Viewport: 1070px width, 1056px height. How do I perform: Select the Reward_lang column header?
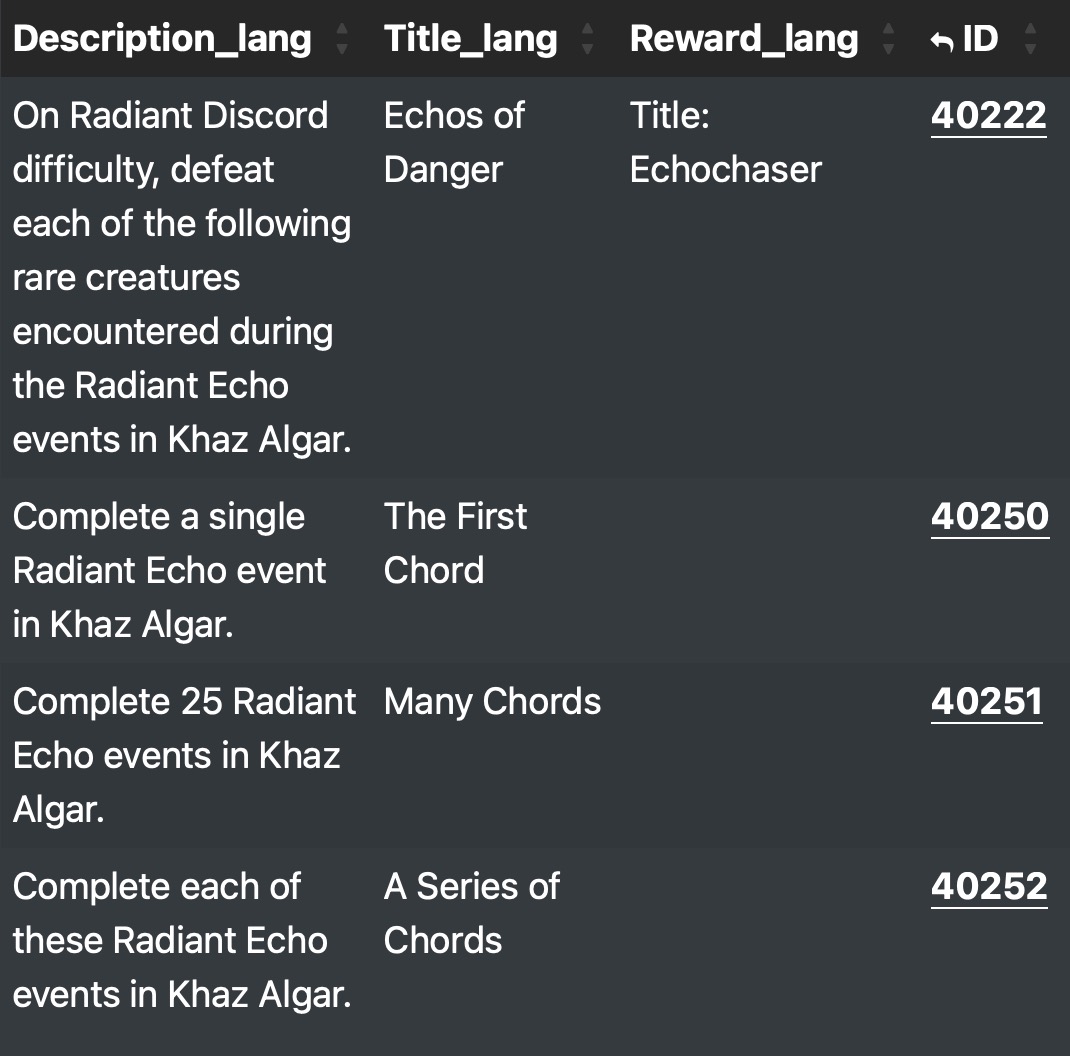(x=744, y=39)
